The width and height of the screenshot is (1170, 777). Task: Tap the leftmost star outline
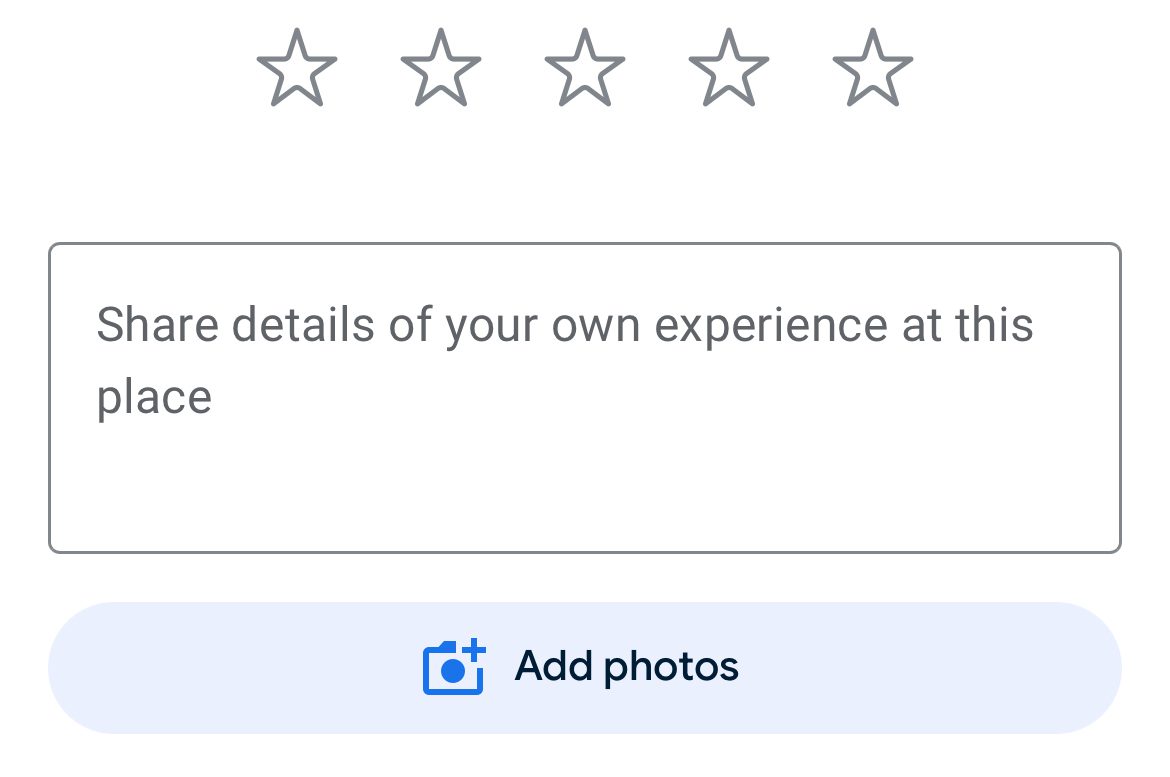click(x=297, y=68)
